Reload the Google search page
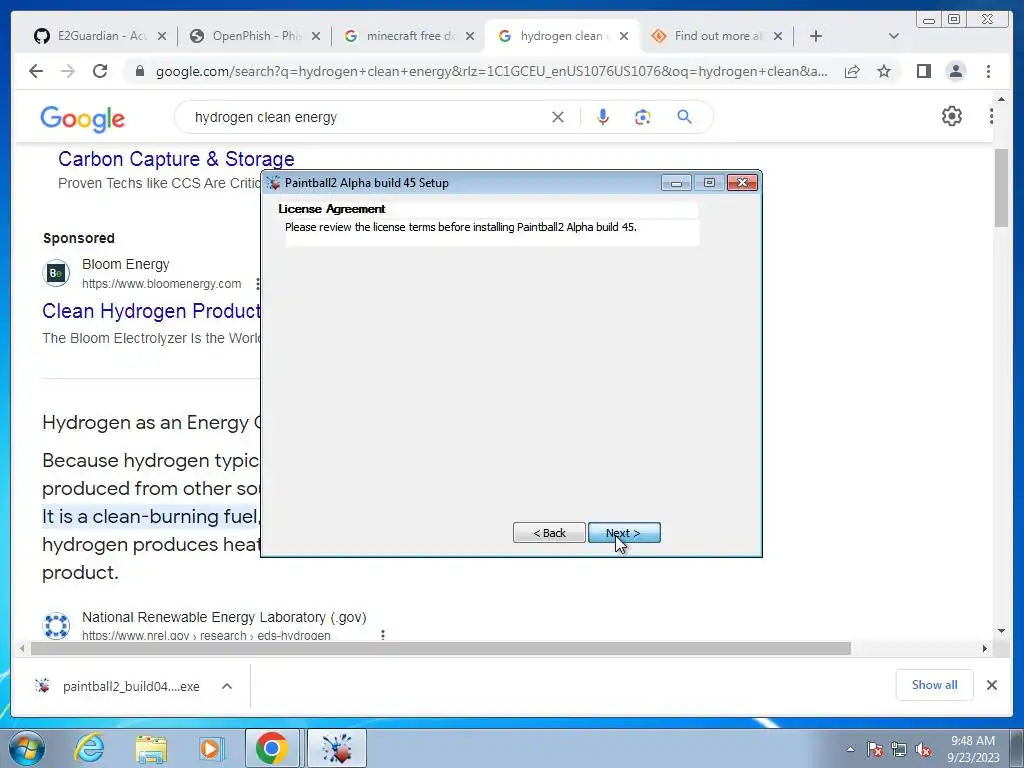This screenshot has width=1024, height=768. click(100, 71)
